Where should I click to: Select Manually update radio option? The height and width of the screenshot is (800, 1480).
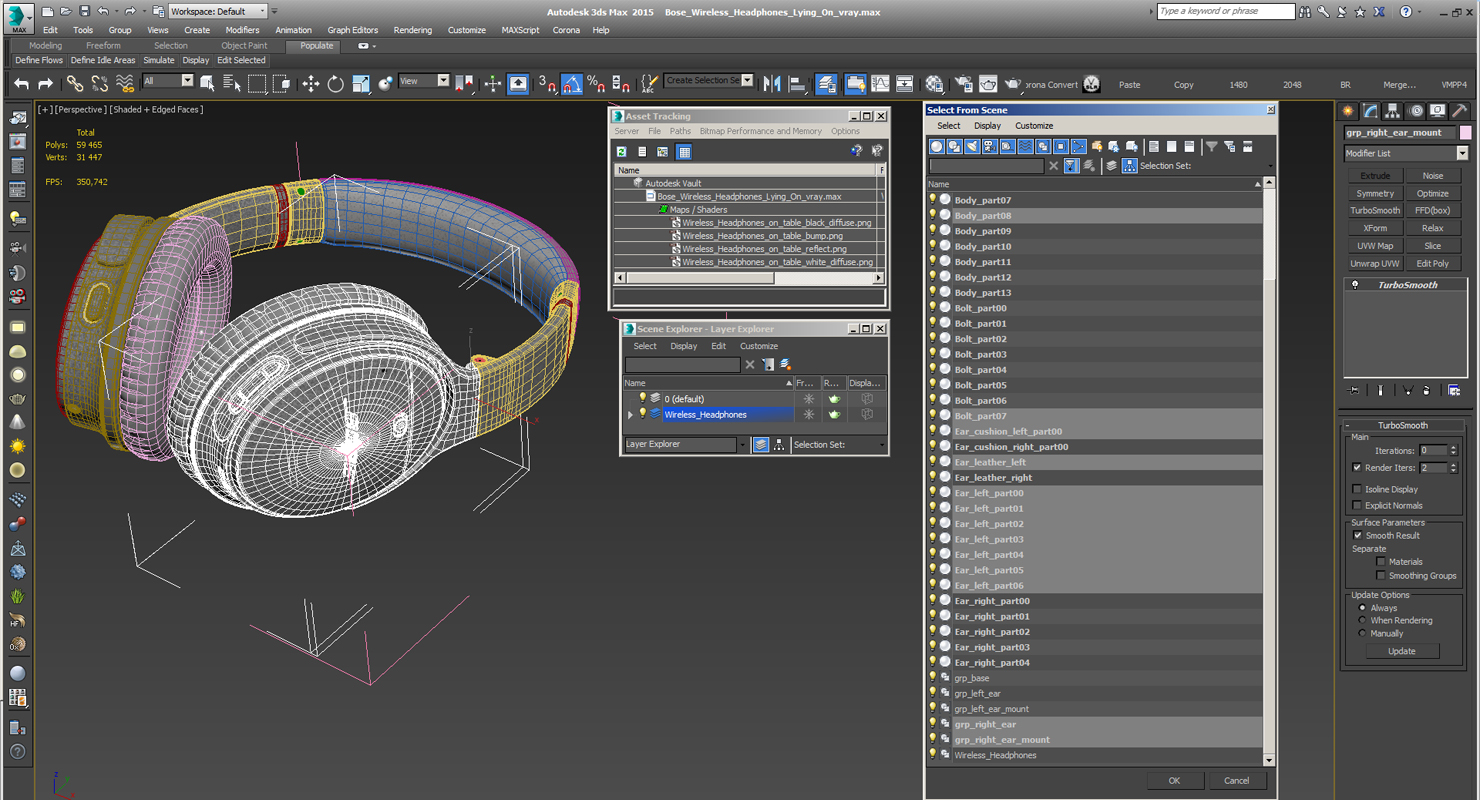click(1362, 633)
